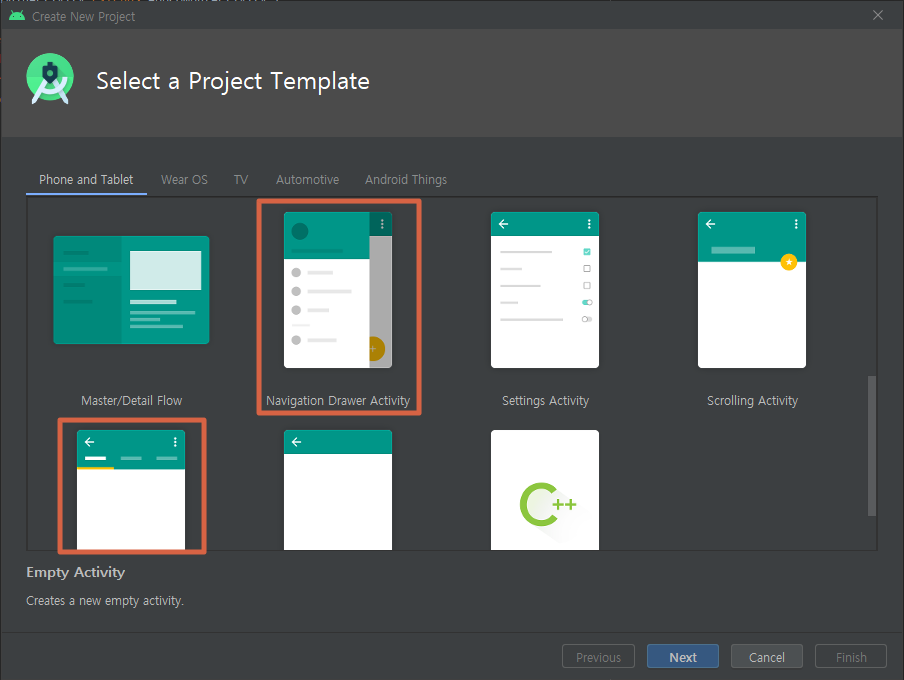Click the Scrolling Activity label
The image size is (904, 680).
pos(752,400)
